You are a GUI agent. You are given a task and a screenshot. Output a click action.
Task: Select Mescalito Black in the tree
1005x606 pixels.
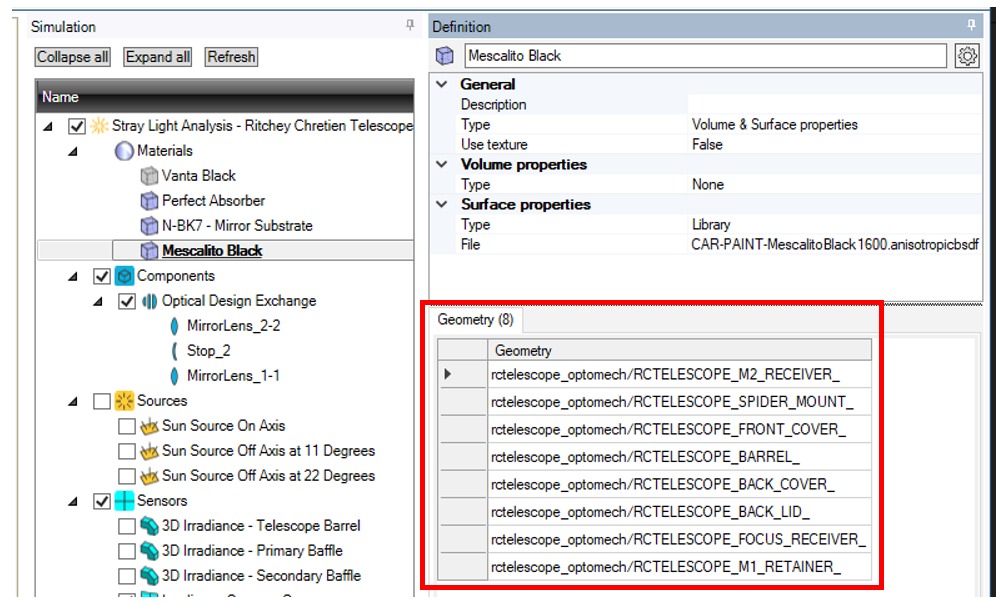click(x=212, y=251)
